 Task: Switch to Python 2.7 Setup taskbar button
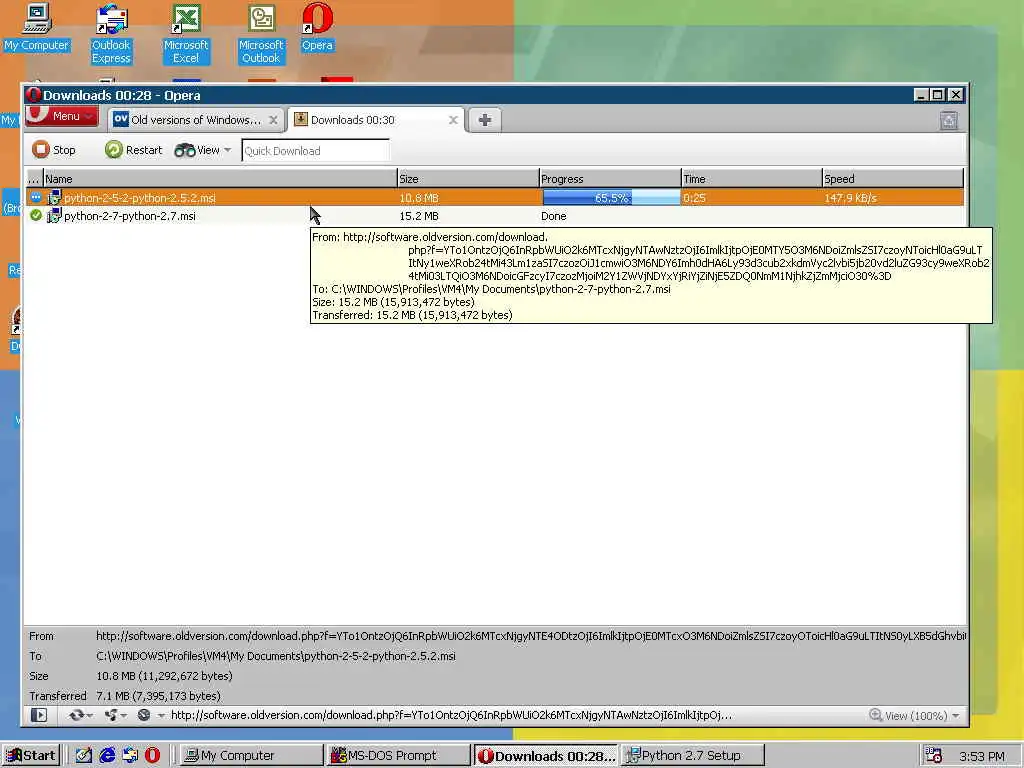click(x=694, y=756)
